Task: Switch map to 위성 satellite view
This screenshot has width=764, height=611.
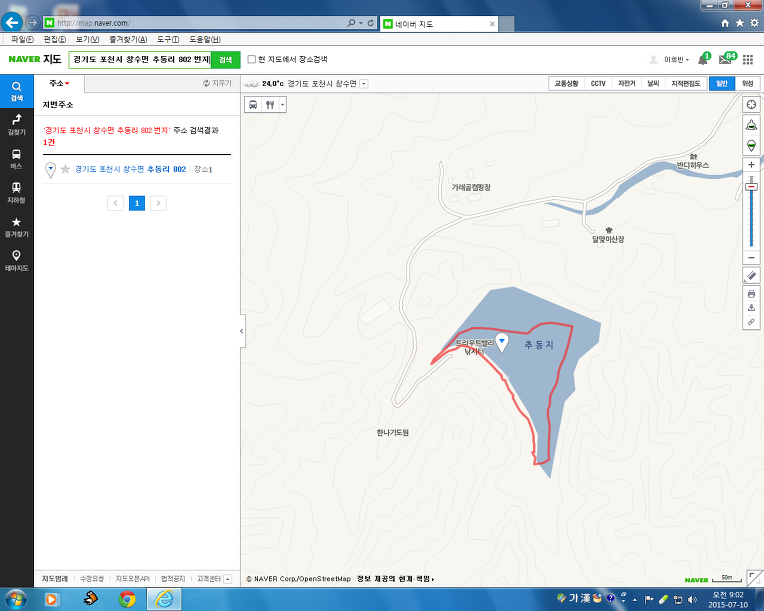Action: [747, 84]
